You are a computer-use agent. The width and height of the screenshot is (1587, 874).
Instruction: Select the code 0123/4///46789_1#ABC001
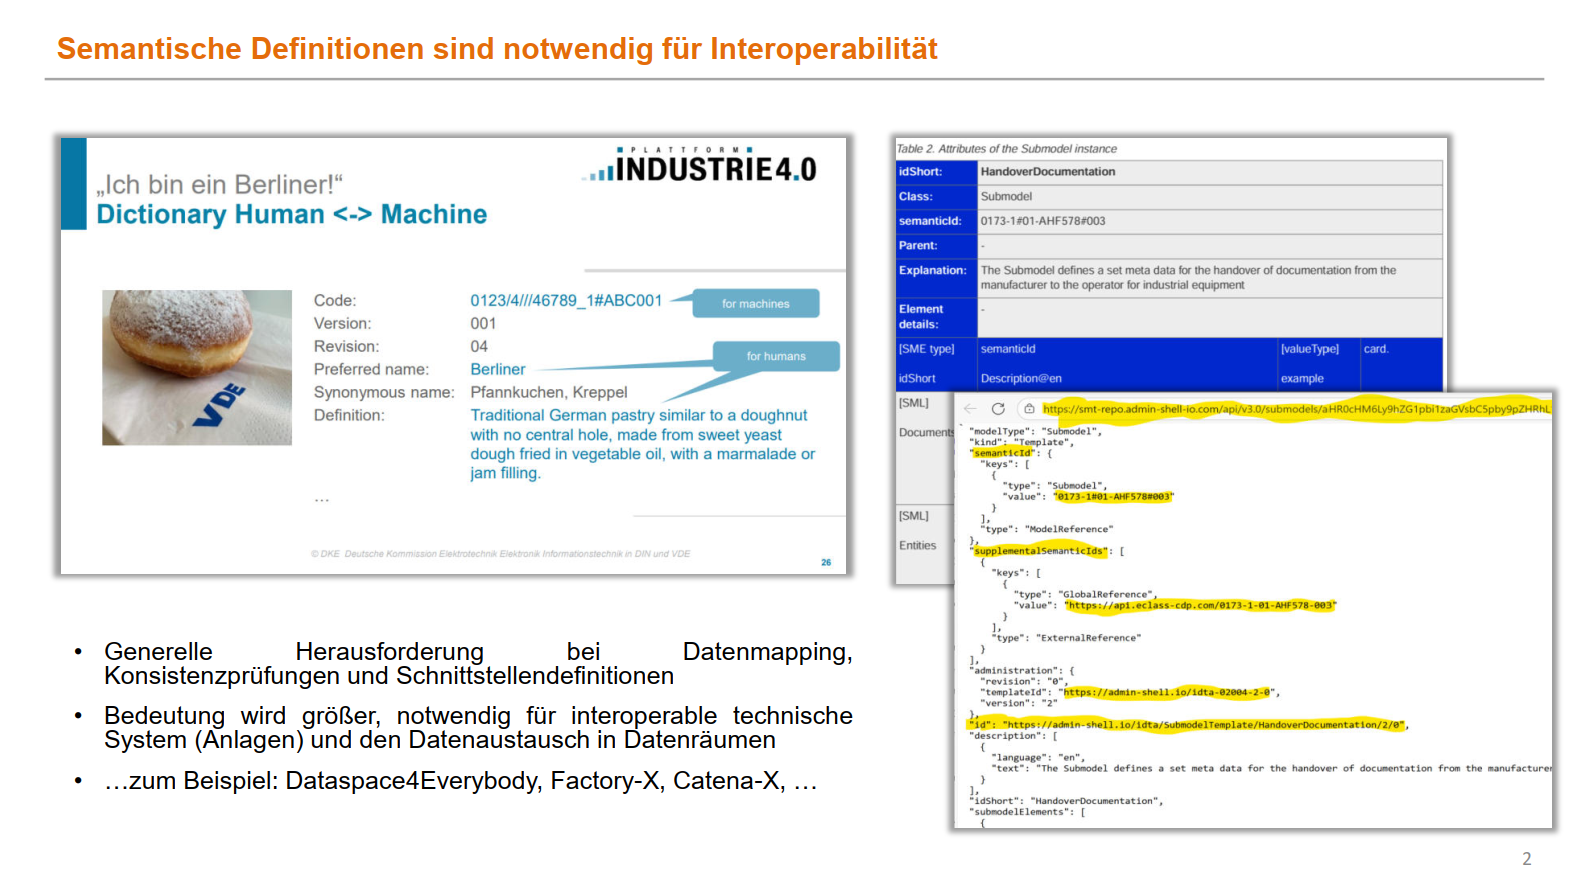[566, 301]
